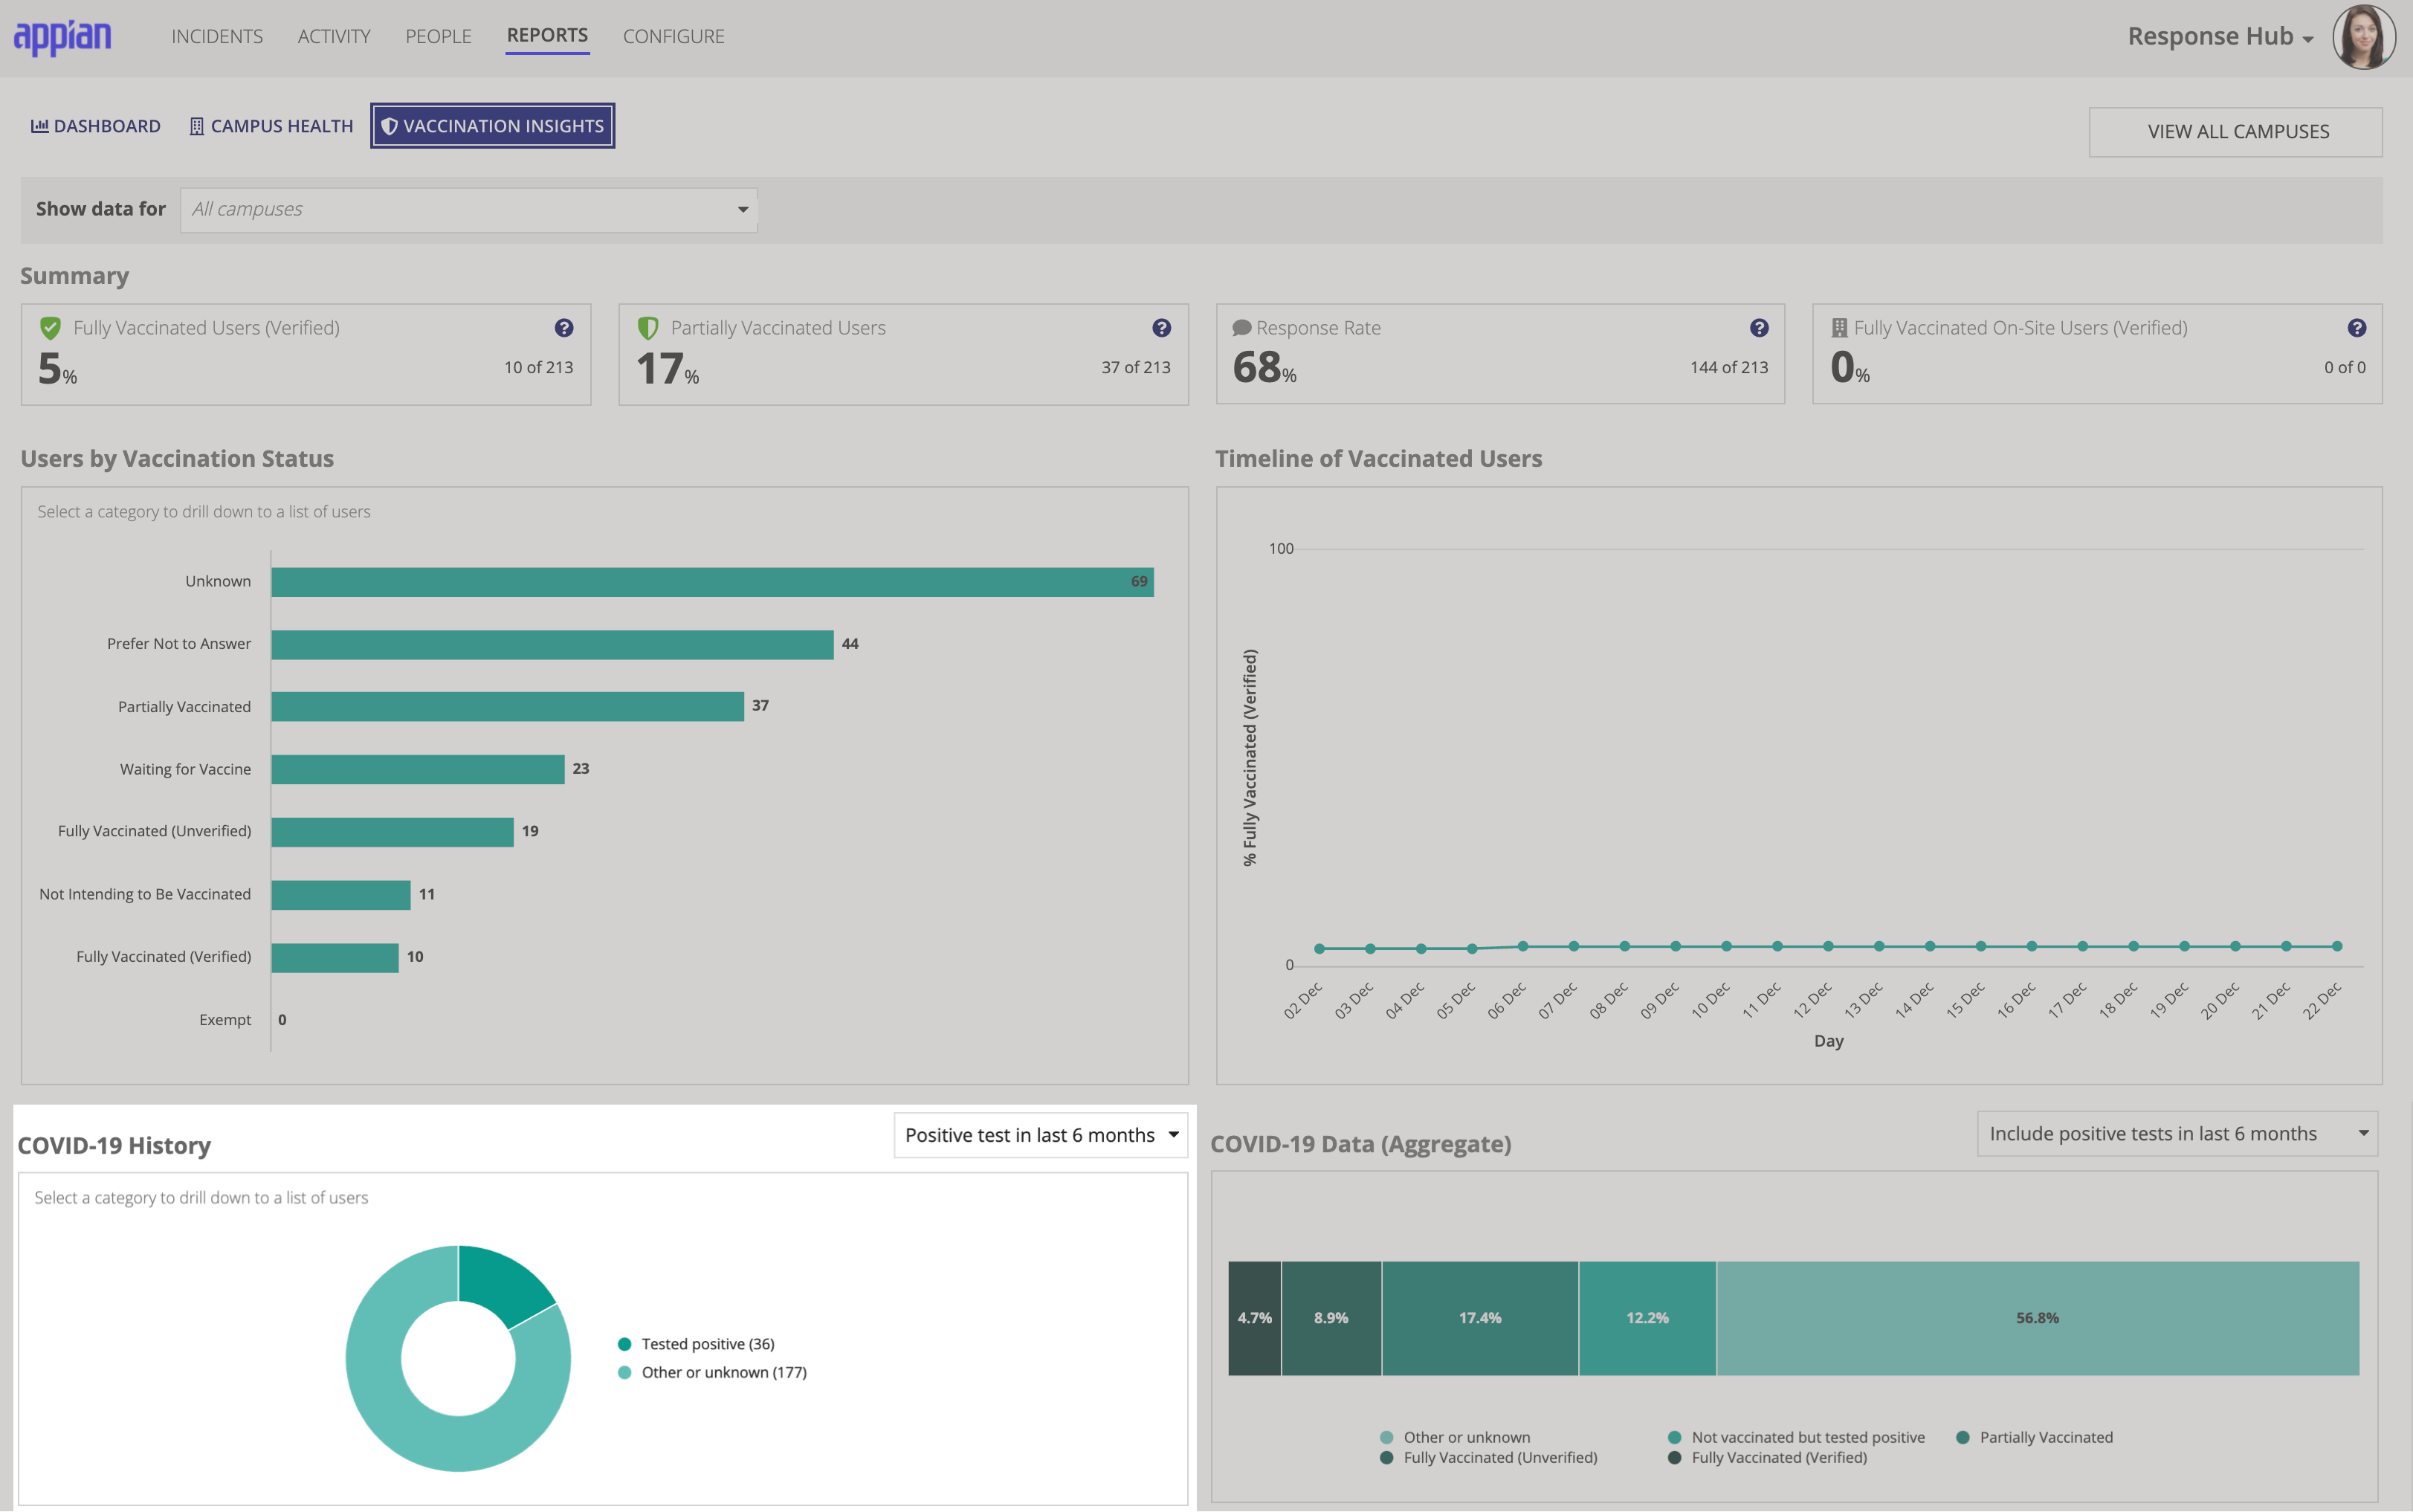Switch to Campus Health report
This screenshot has height=1512, width=2413.
pos(272,126)
